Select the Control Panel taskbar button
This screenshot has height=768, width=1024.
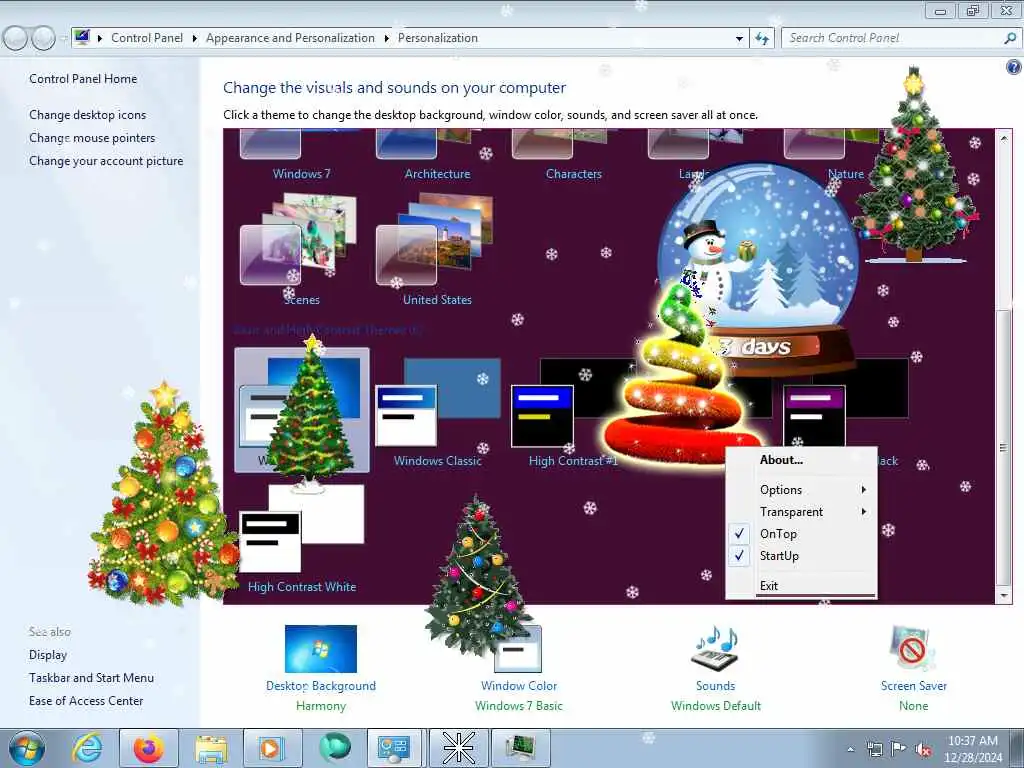pos(394,748)
